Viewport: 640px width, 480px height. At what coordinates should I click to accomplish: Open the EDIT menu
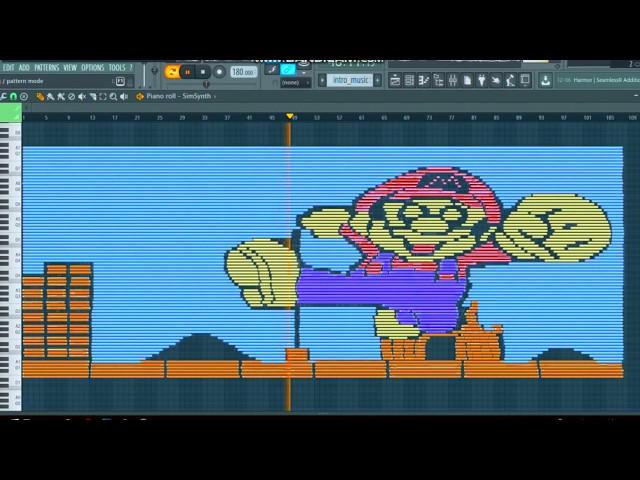pyautogui.click(x=8, y=67)
